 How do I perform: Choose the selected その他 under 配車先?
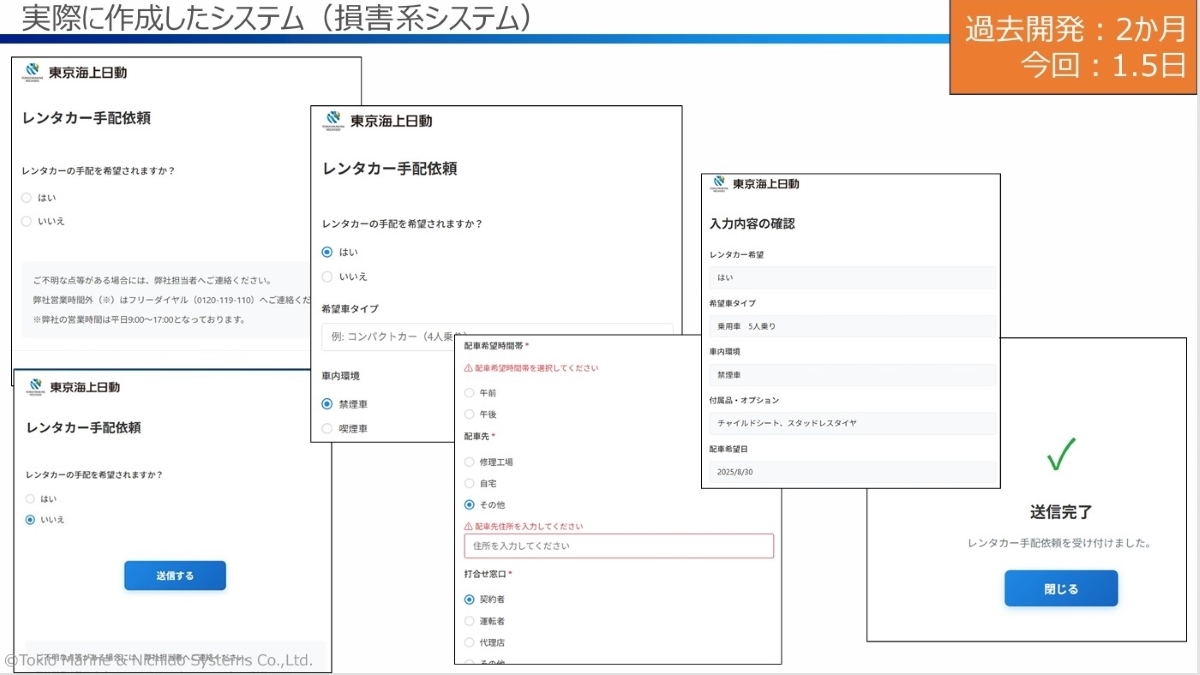click(469, 505)
